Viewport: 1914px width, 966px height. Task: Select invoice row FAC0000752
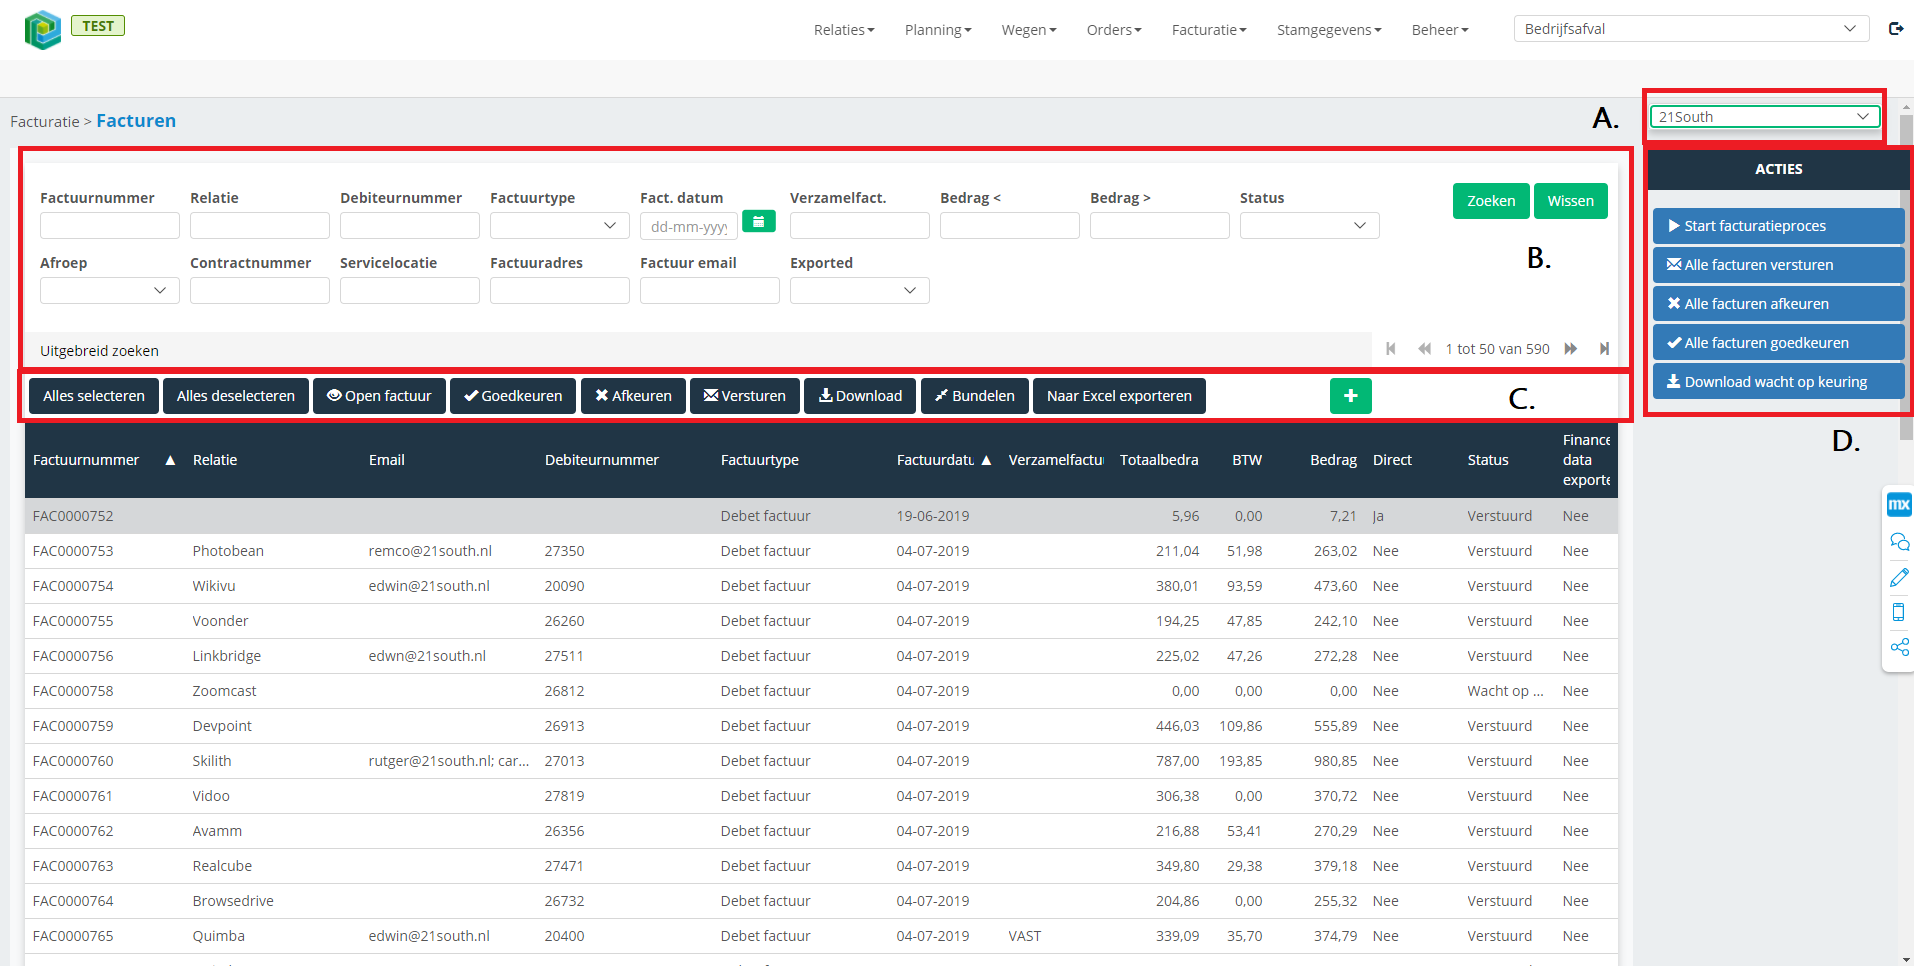click(821, 516)
